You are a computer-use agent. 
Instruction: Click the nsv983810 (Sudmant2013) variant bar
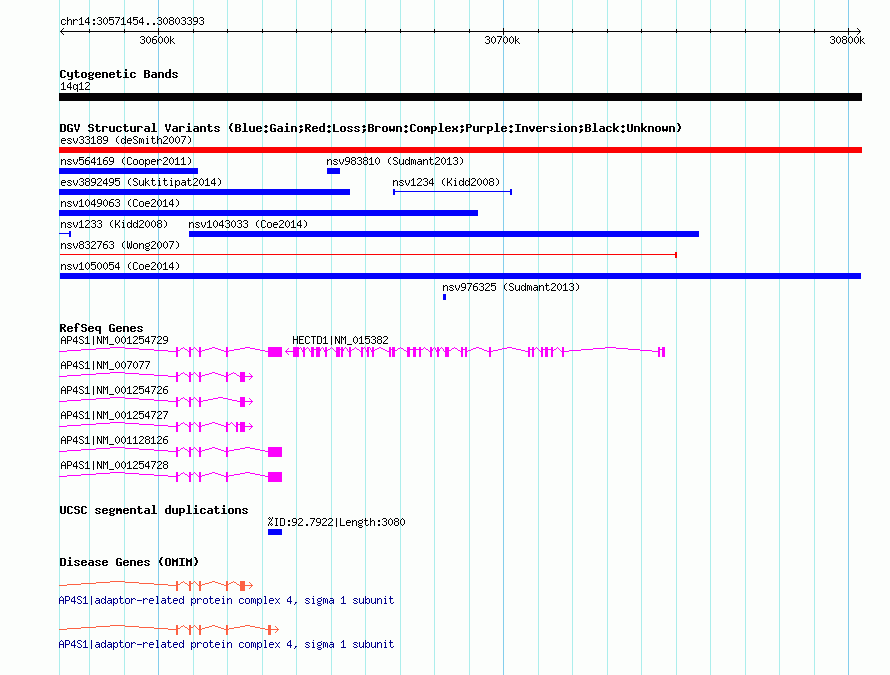(x=333, y=171)
